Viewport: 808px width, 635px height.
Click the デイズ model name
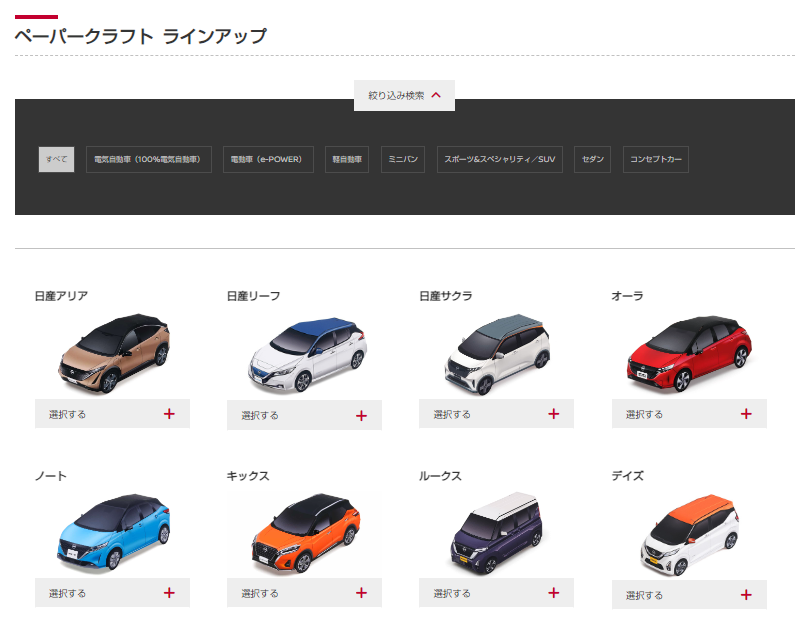coord(628,476)
